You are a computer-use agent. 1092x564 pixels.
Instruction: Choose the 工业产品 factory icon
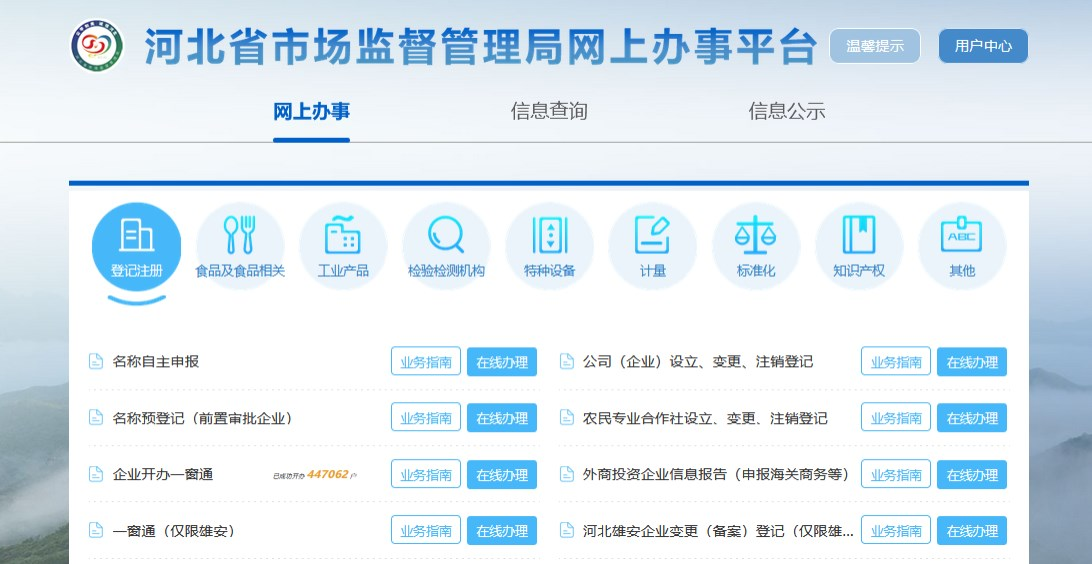pyautogui.click(x=343, y=246)
